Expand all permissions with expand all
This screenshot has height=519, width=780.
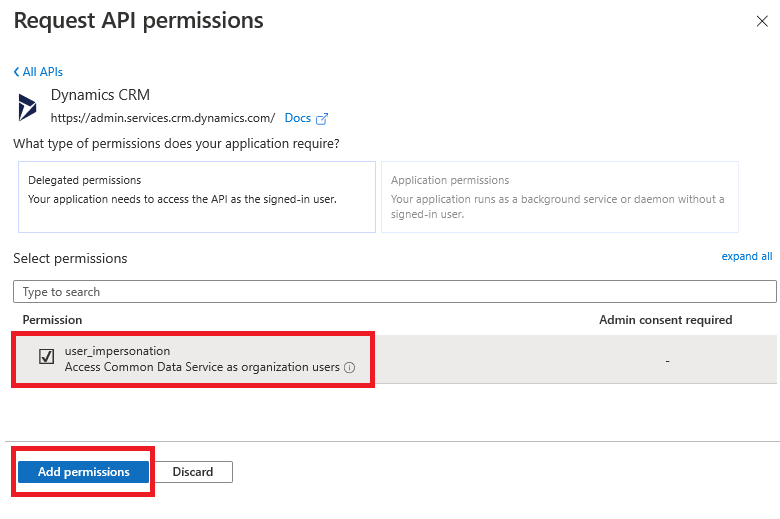tap(746, 256)
